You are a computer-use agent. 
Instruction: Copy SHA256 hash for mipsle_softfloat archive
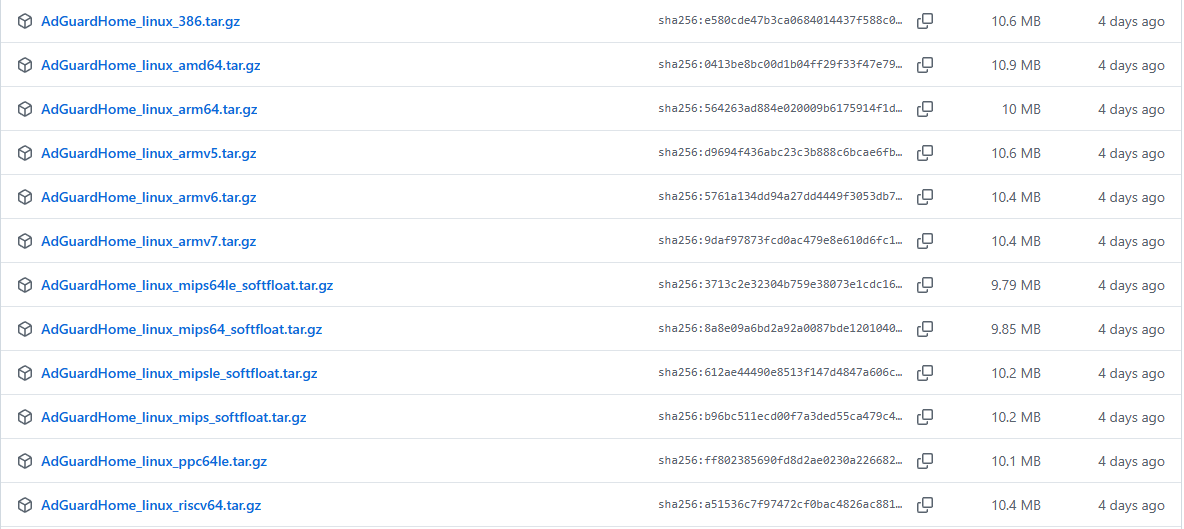pyautogui.click(x=925, y=373)
